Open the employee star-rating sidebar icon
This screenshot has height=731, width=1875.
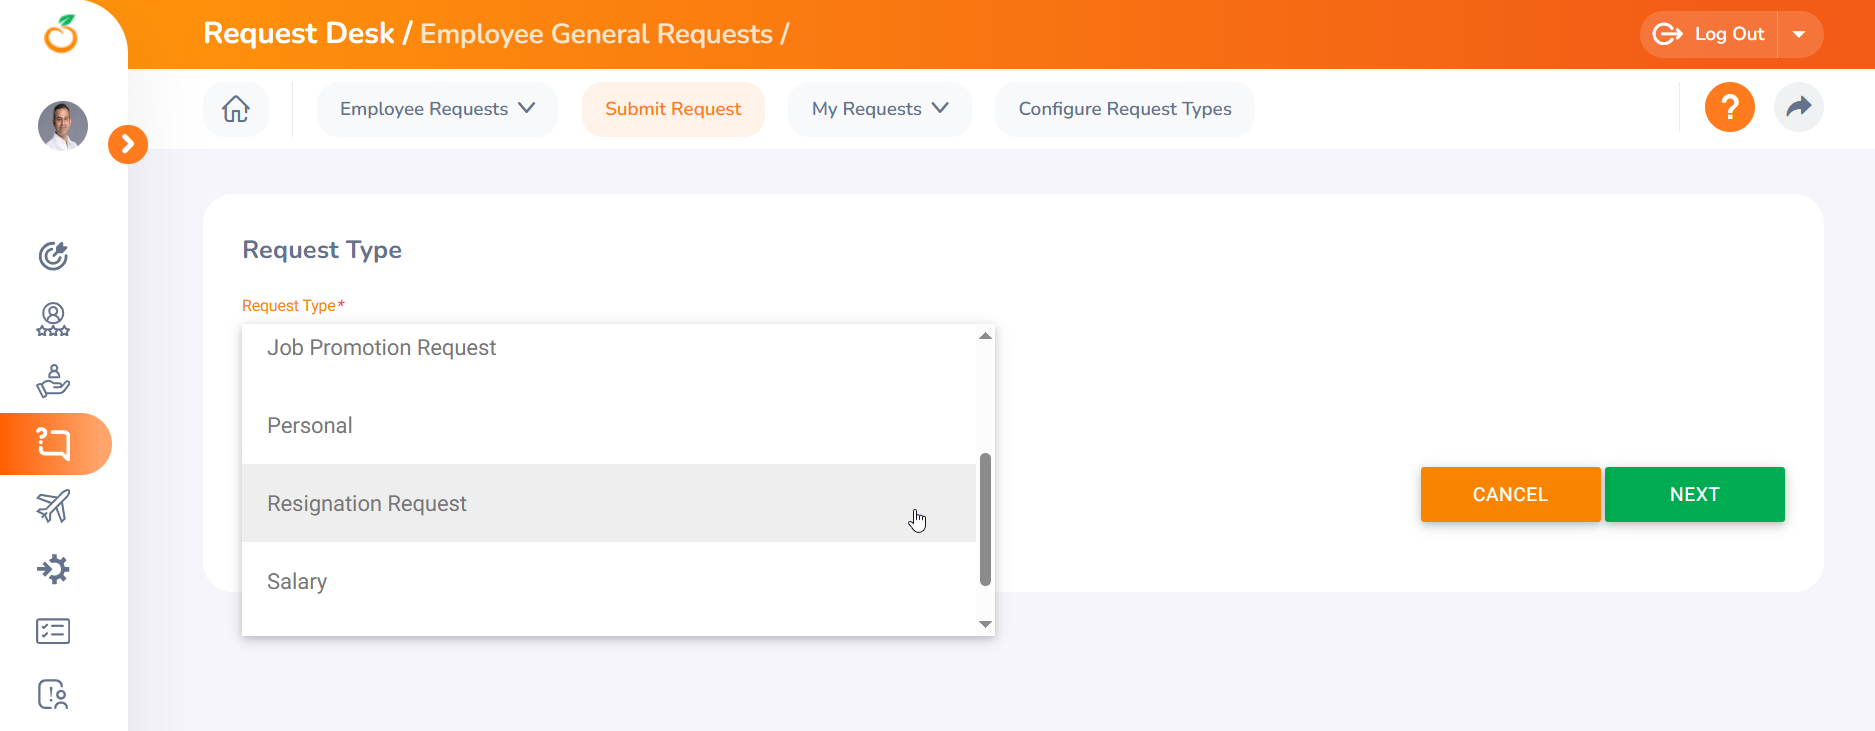click(x=53, y=319)
